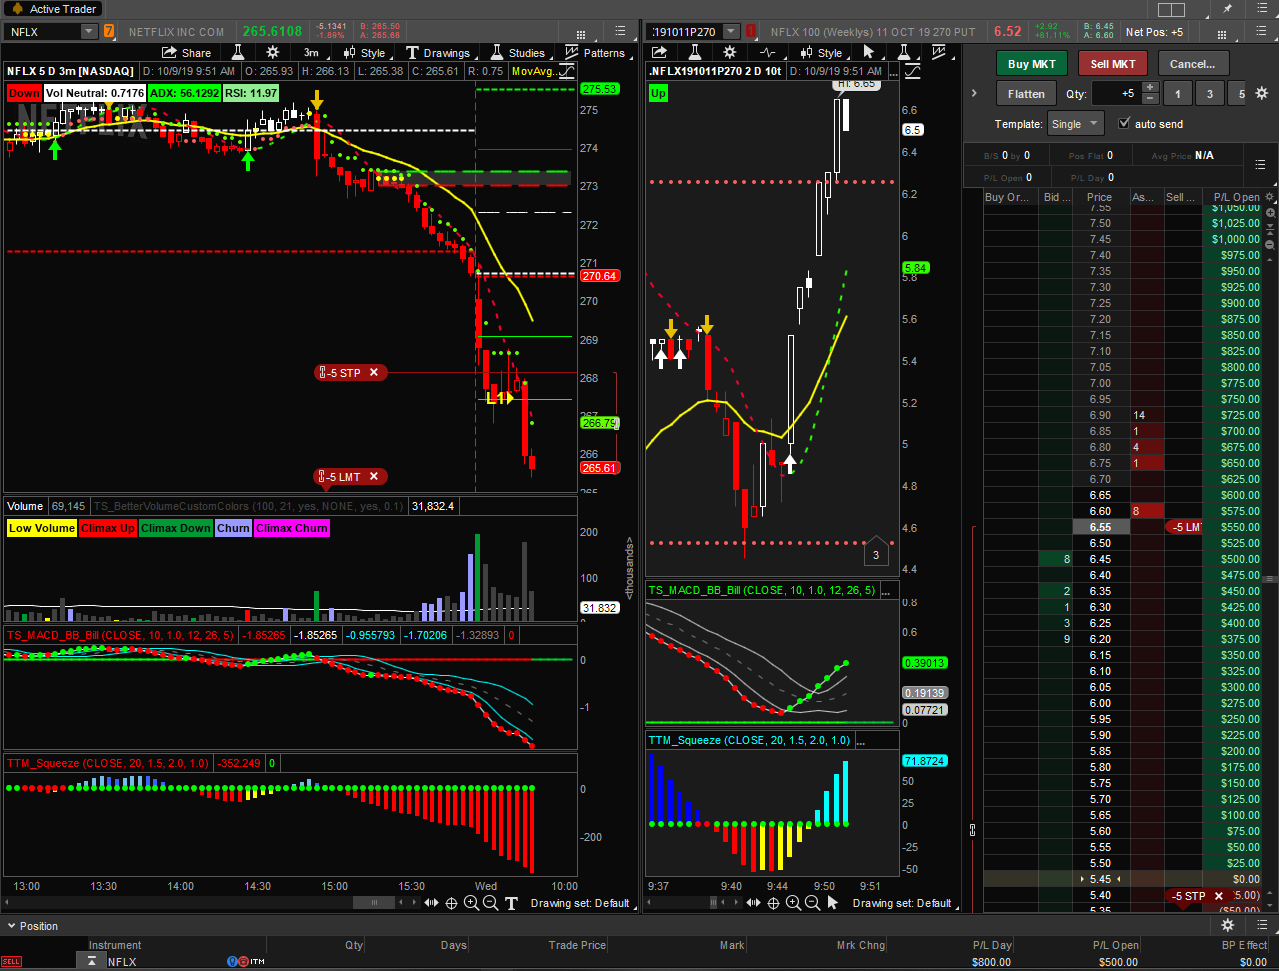Select the pointer drawing tool on option chart toolbar
Viewport: 1279px width, 971px height.
click(x=869, y=52)
